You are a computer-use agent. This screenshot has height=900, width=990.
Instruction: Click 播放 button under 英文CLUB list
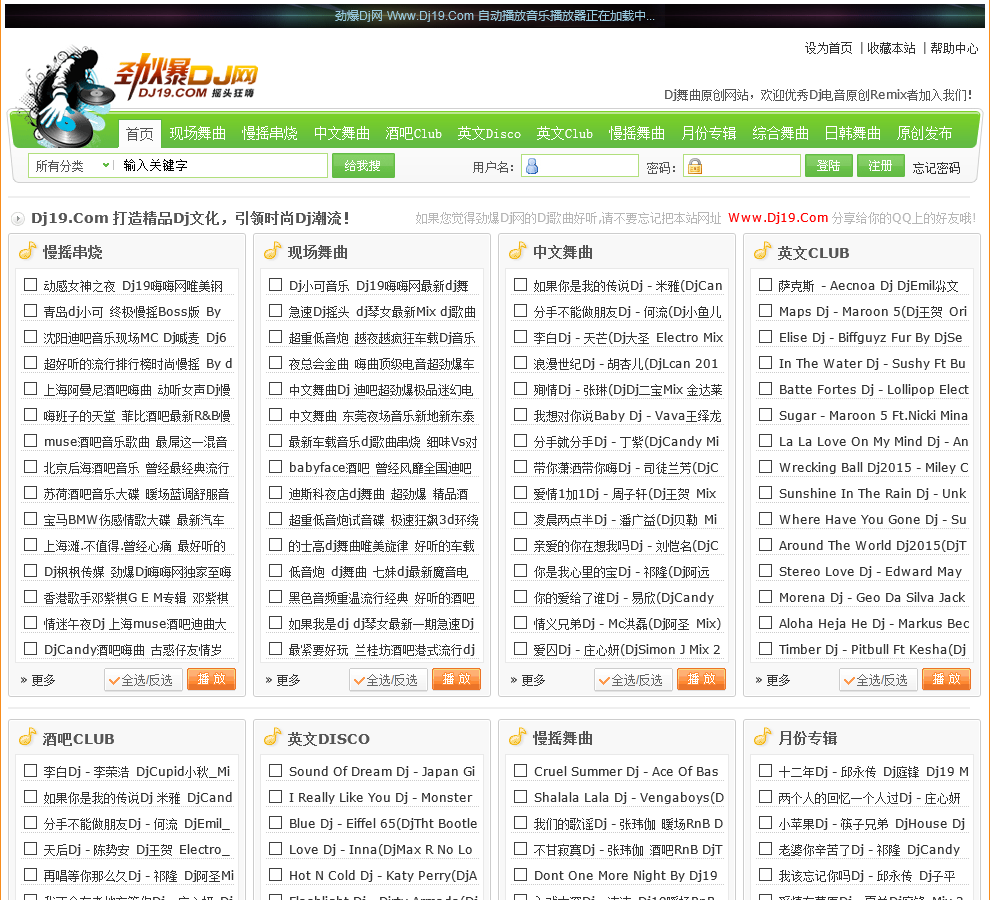coord(946,680)
